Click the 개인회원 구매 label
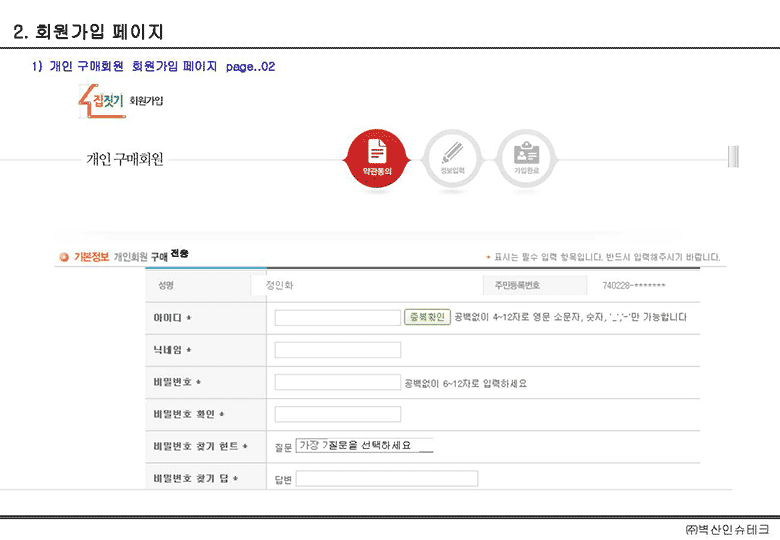 (141, 257)
